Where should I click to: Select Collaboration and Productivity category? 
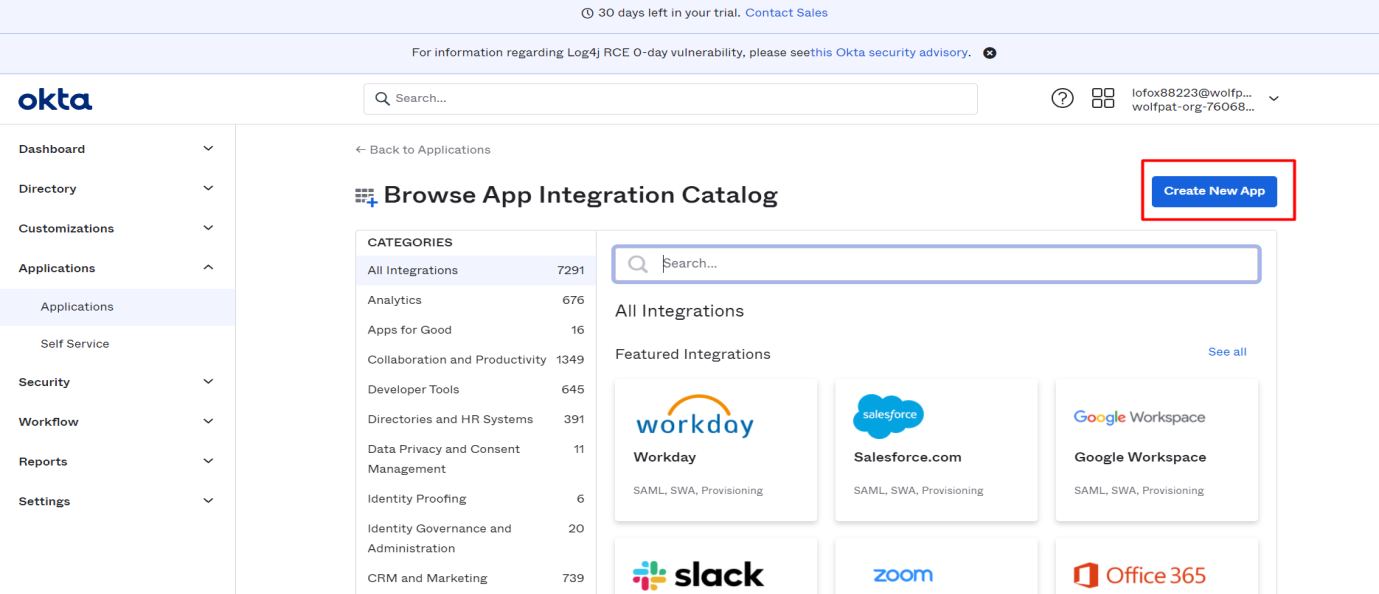[x=476, y=360]
